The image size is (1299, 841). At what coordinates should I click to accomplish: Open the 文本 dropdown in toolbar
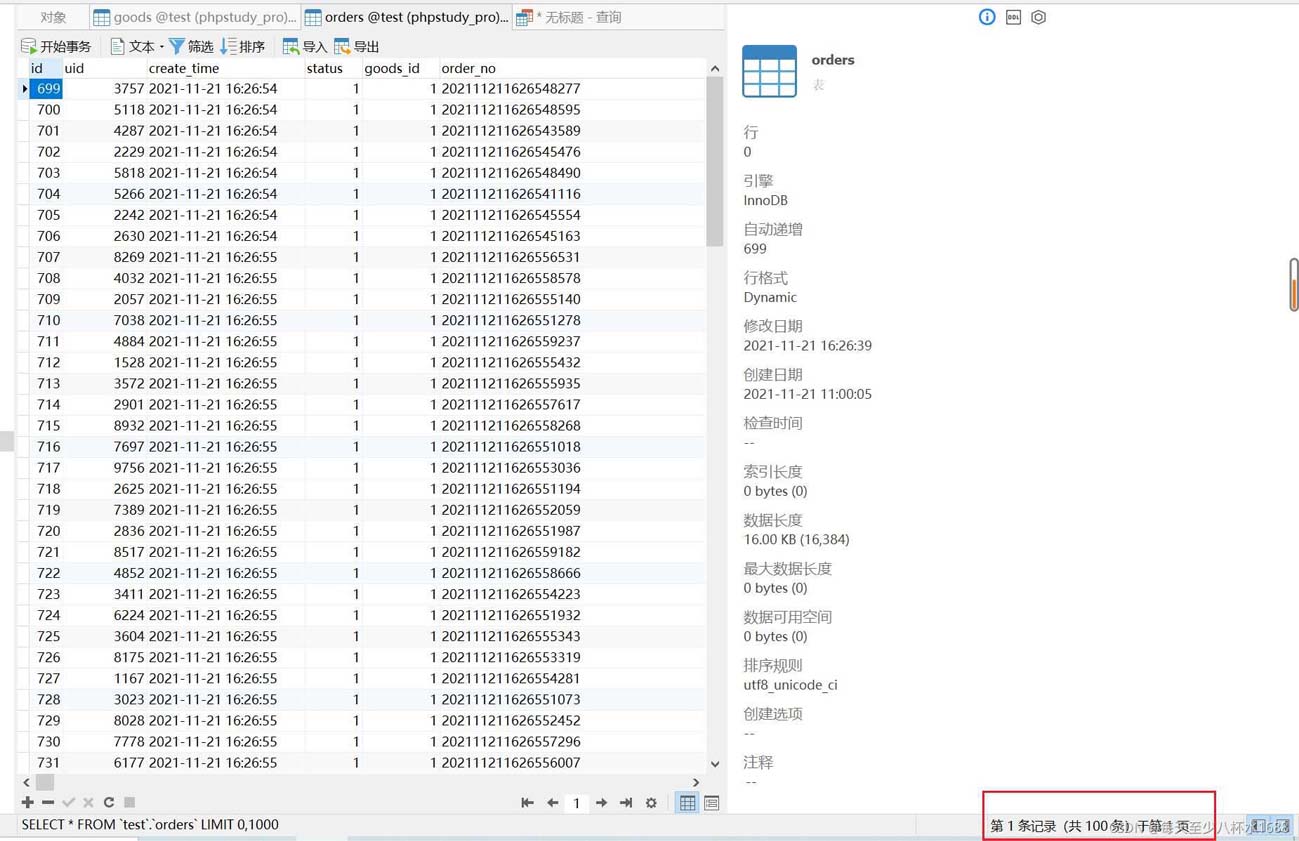pos(137,46)
